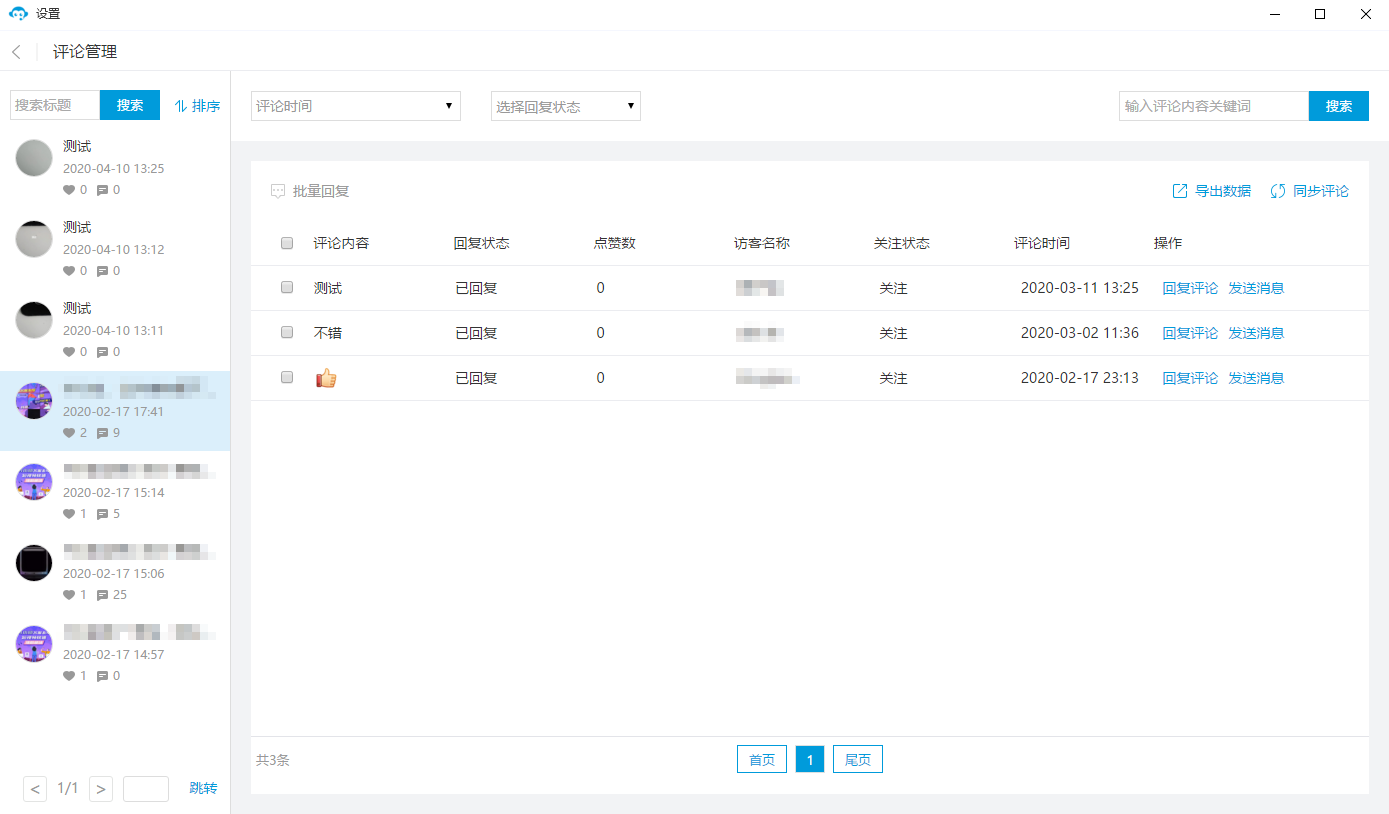Expand the 选择回复状态 dropdown
1389x814 pixels.
(x=565, y=106)
